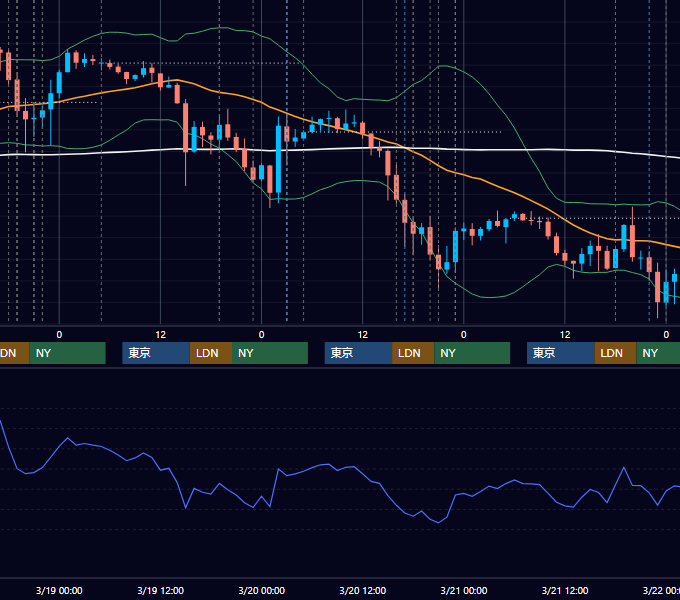This screenshot has height=600, width=680.
Task: Click the NY session block spanning 3/19 00:00
Action: tap(68, 353)
